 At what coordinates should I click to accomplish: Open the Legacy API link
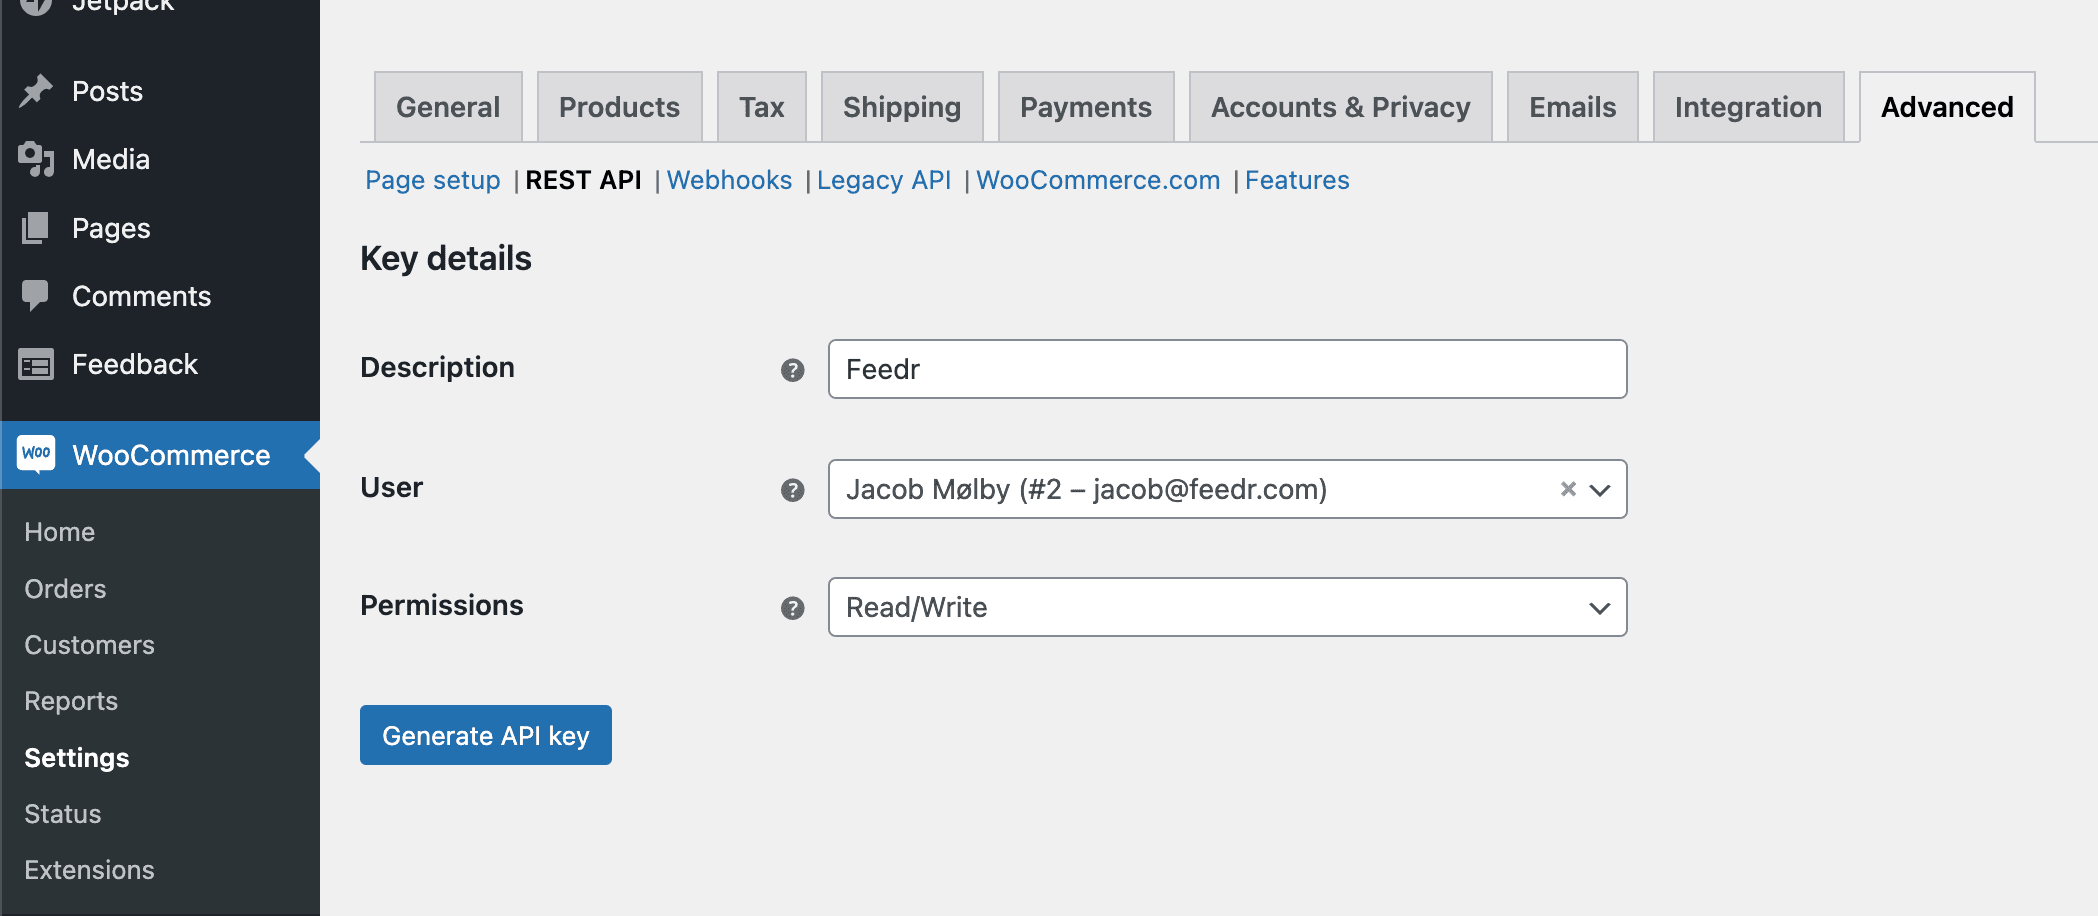(x=883, y=180)
